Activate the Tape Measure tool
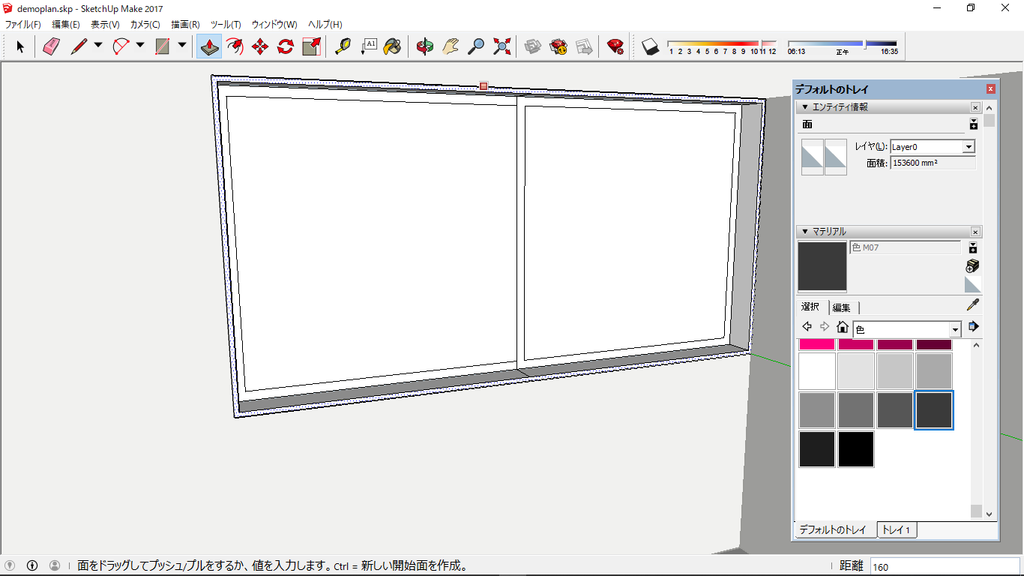The image size is (1024, 576). [x=343, y=46]
